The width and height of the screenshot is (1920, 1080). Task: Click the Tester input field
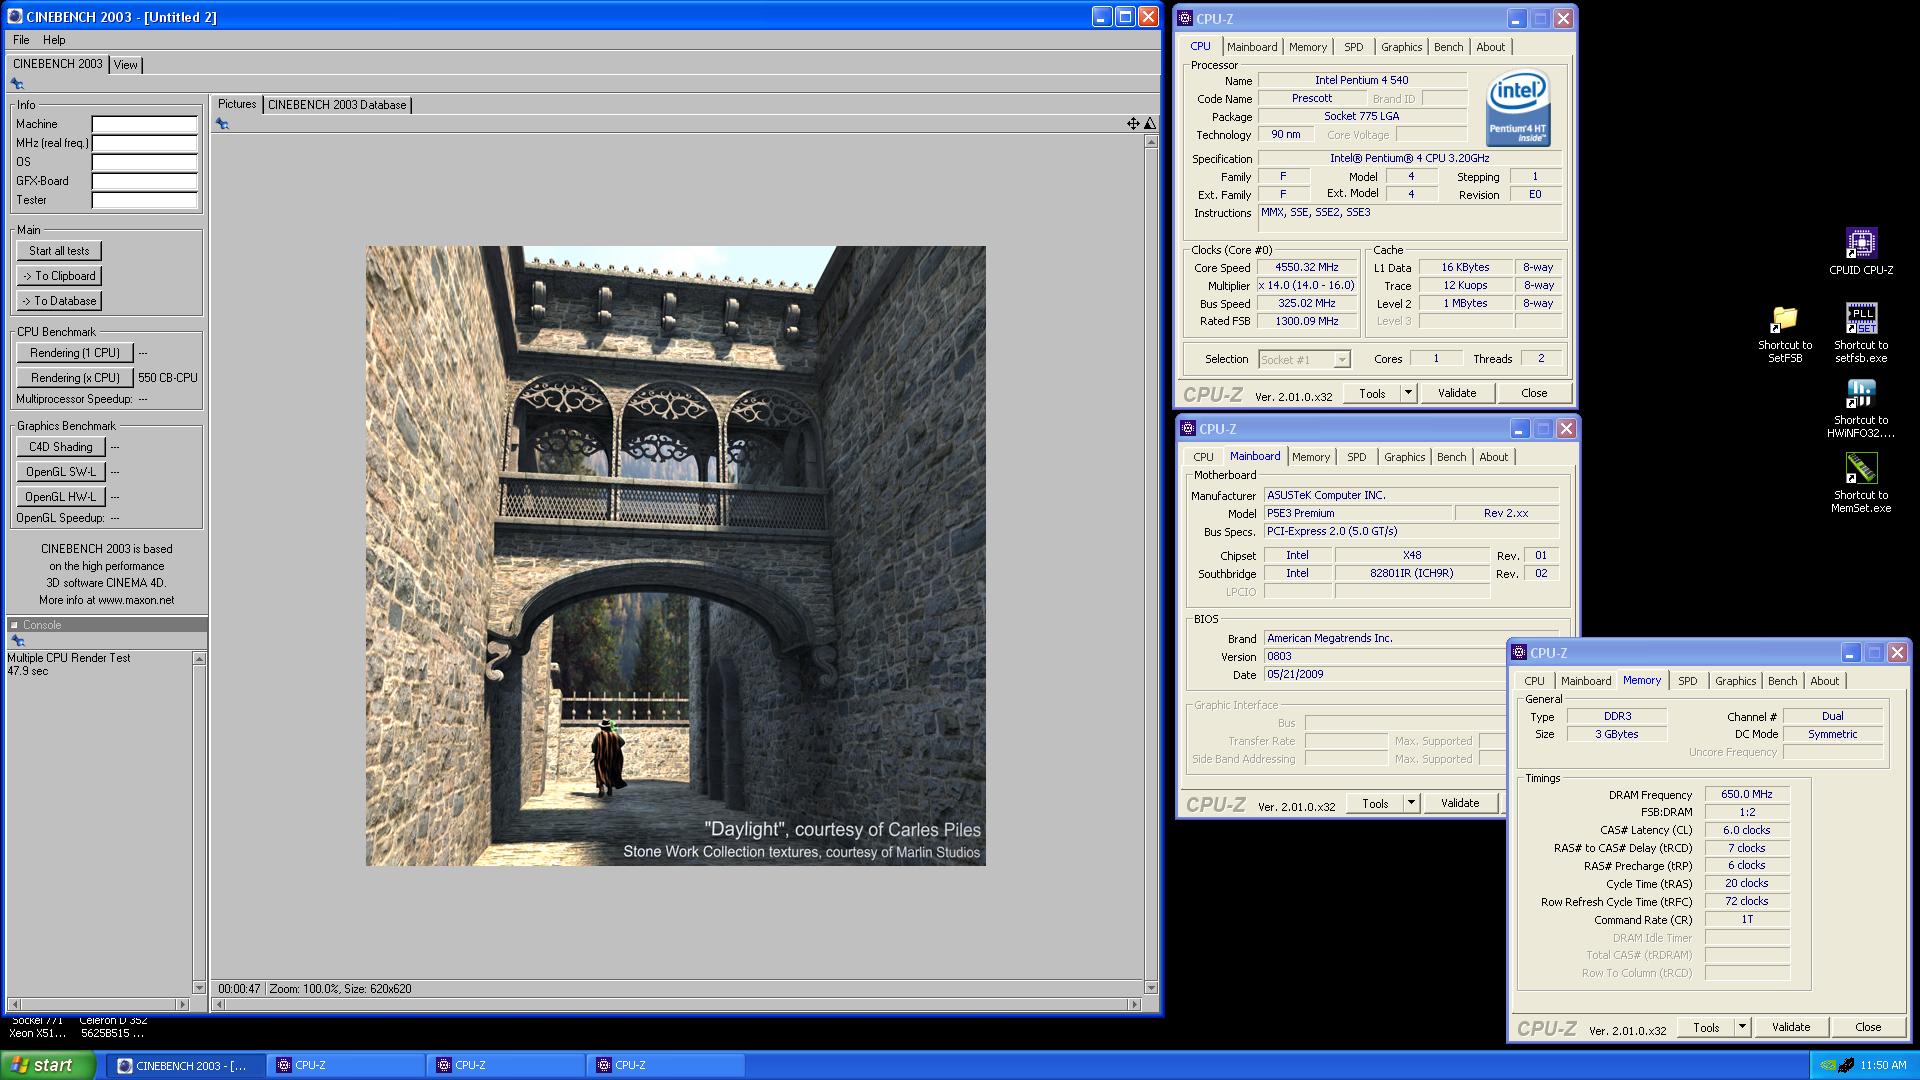click(x=145, y=200)
